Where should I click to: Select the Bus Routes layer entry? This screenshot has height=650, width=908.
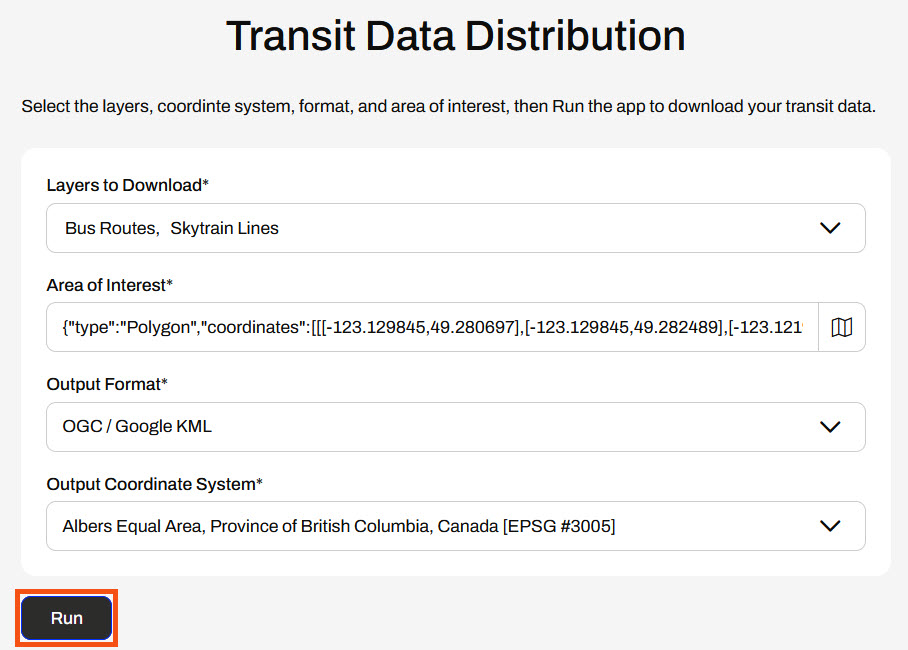[x=110, y=228]
